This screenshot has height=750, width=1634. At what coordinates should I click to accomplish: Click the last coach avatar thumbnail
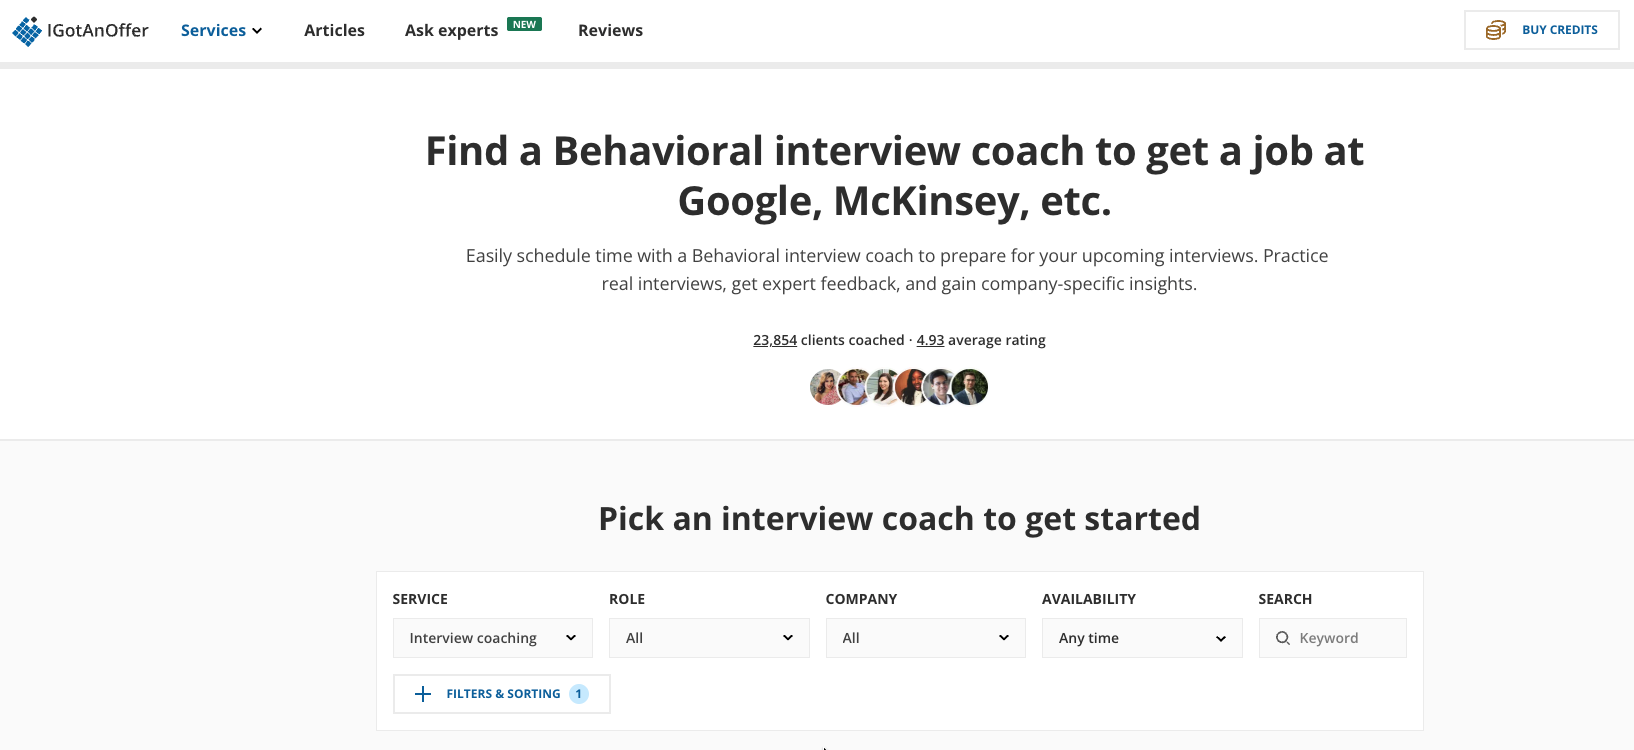970,387
